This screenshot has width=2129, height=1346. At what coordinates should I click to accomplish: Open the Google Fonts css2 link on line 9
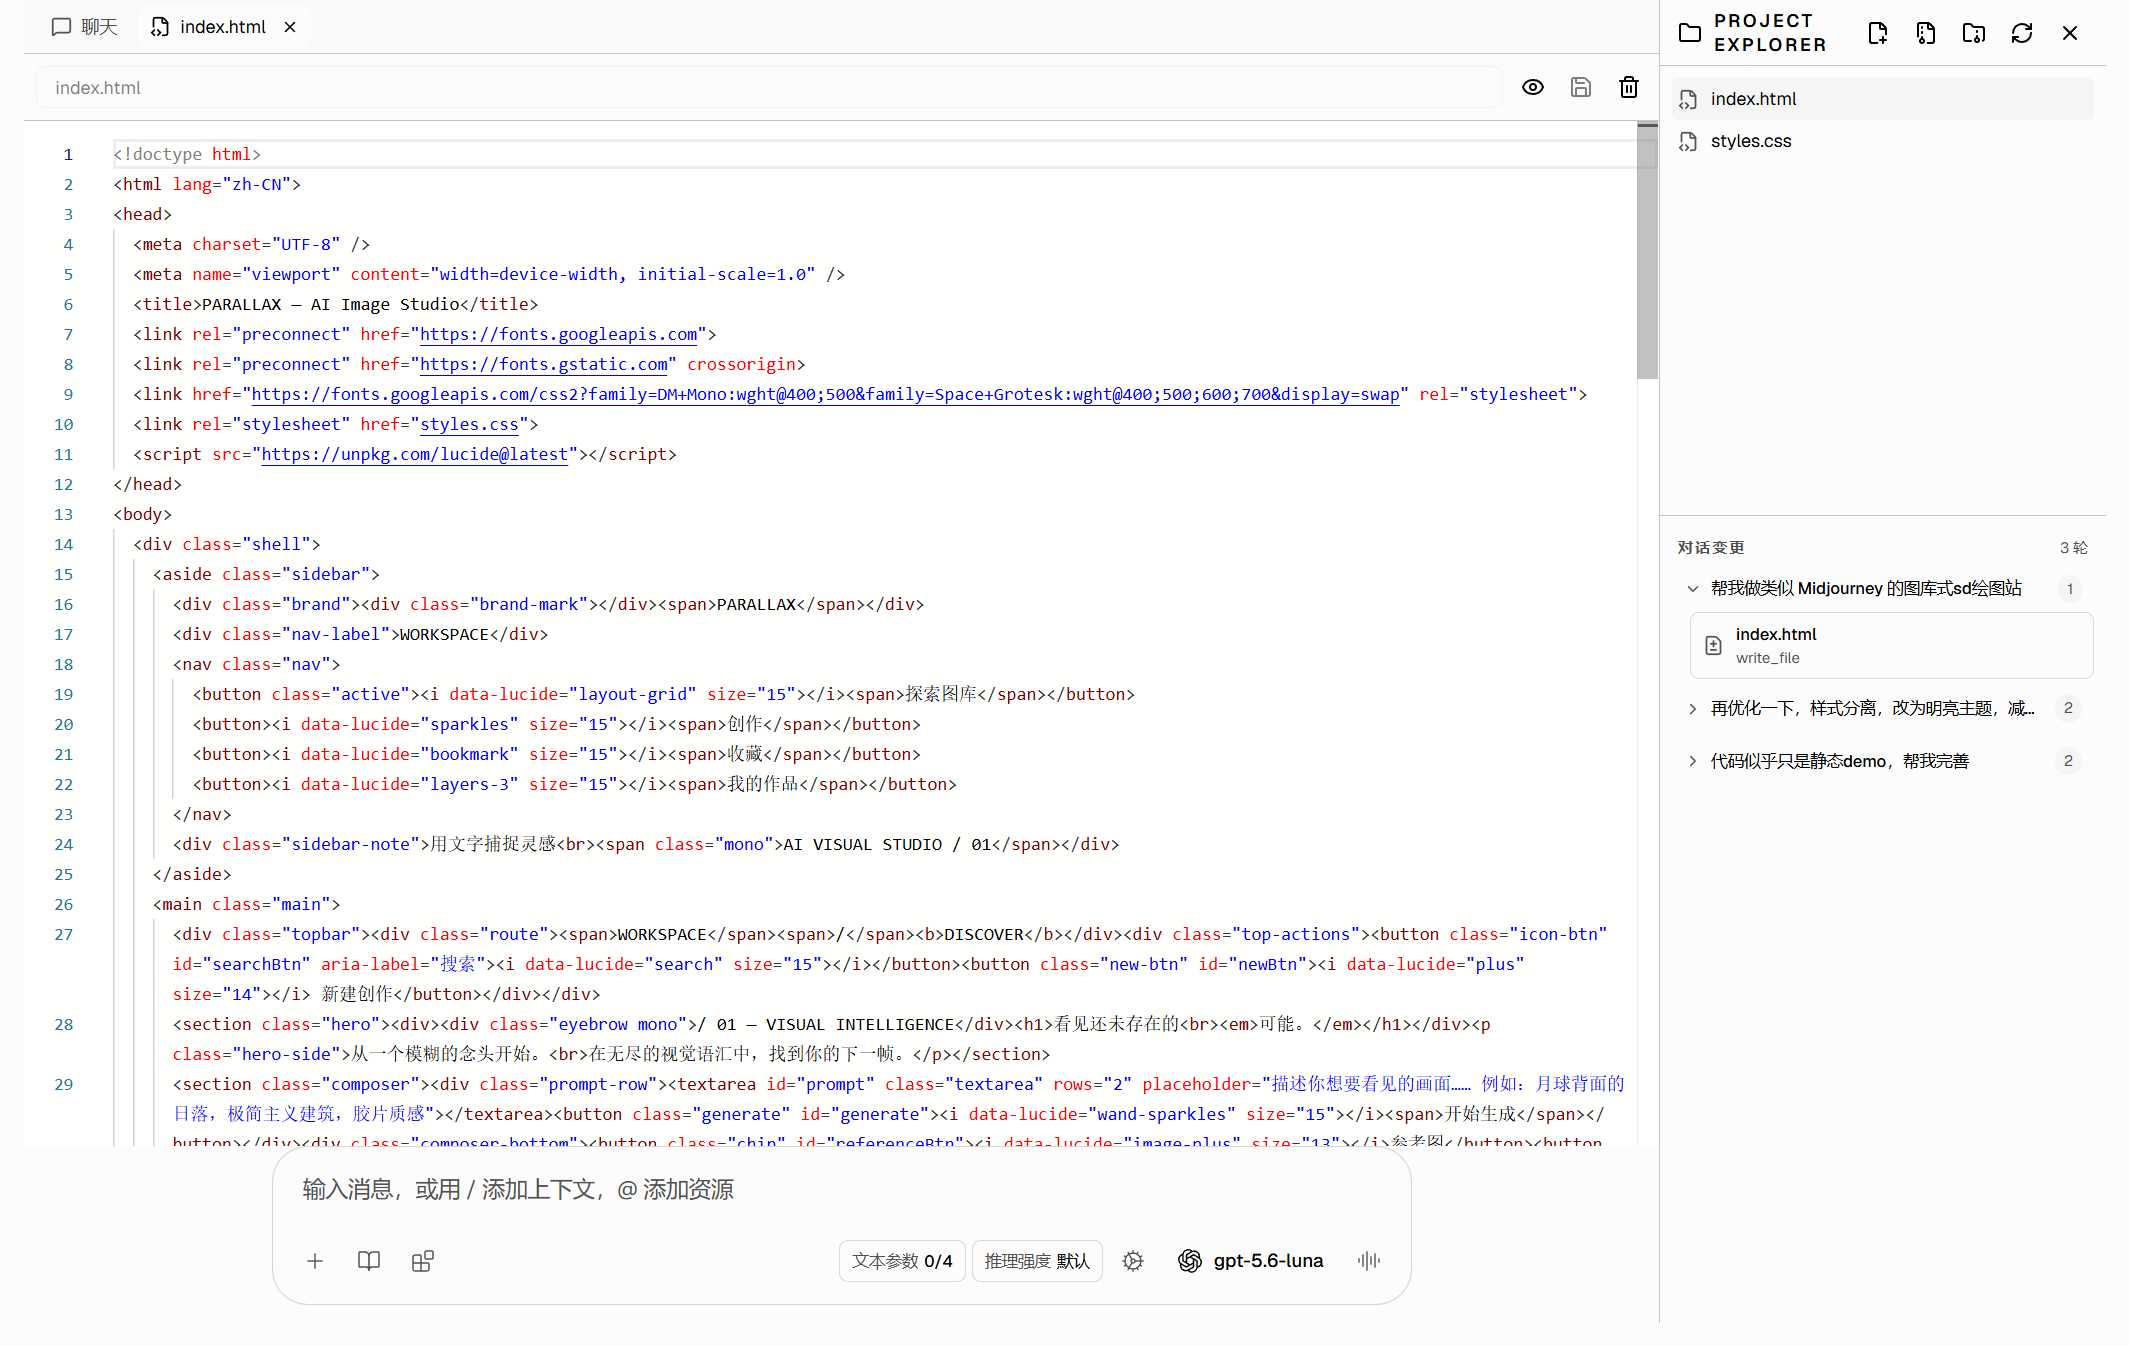[825, 394]
